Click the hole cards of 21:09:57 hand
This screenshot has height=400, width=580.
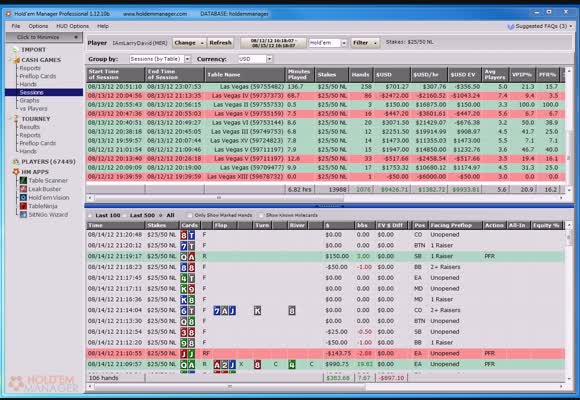(x=188, y=364)
